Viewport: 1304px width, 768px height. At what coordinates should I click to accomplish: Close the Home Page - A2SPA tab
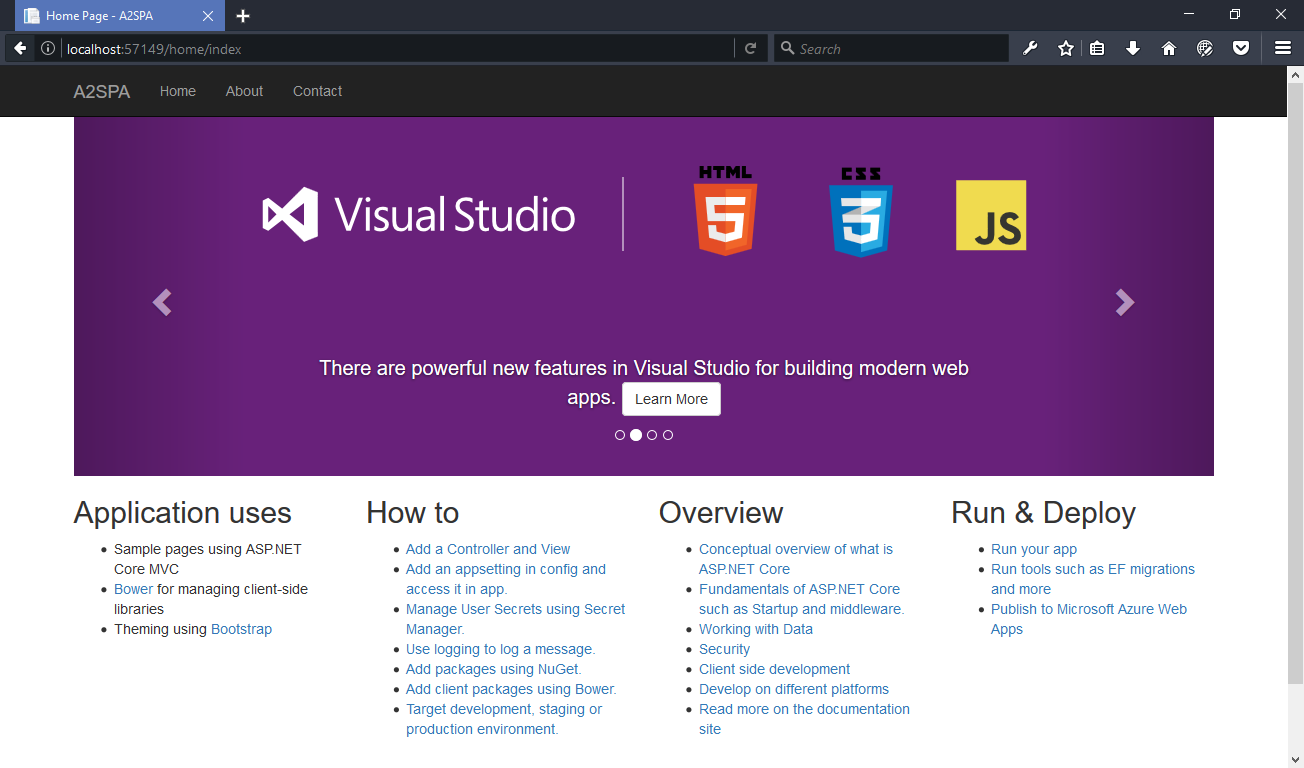[208, 16]
